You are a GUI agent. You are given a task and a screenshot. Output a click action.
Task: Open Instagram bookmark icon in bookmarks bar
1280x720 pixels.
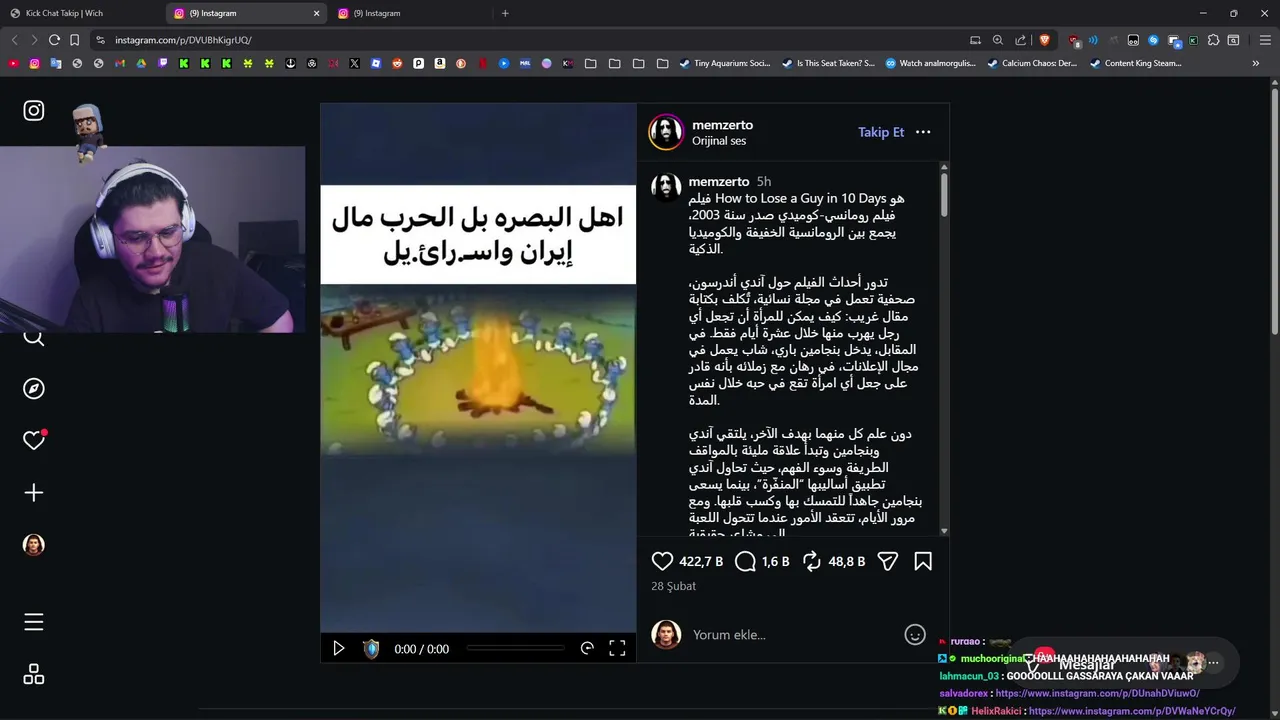coord(34,63)
